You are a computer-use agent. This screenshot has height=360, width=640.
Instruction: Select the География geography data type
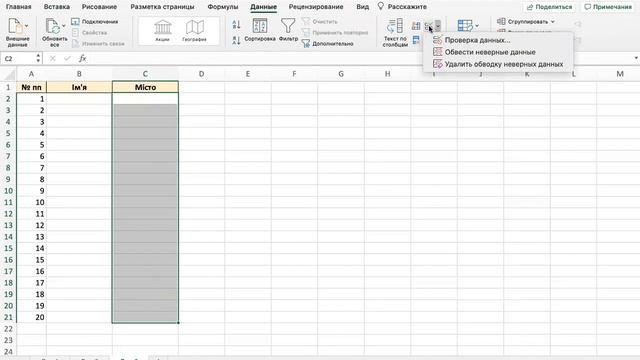[x=194, y=31]
